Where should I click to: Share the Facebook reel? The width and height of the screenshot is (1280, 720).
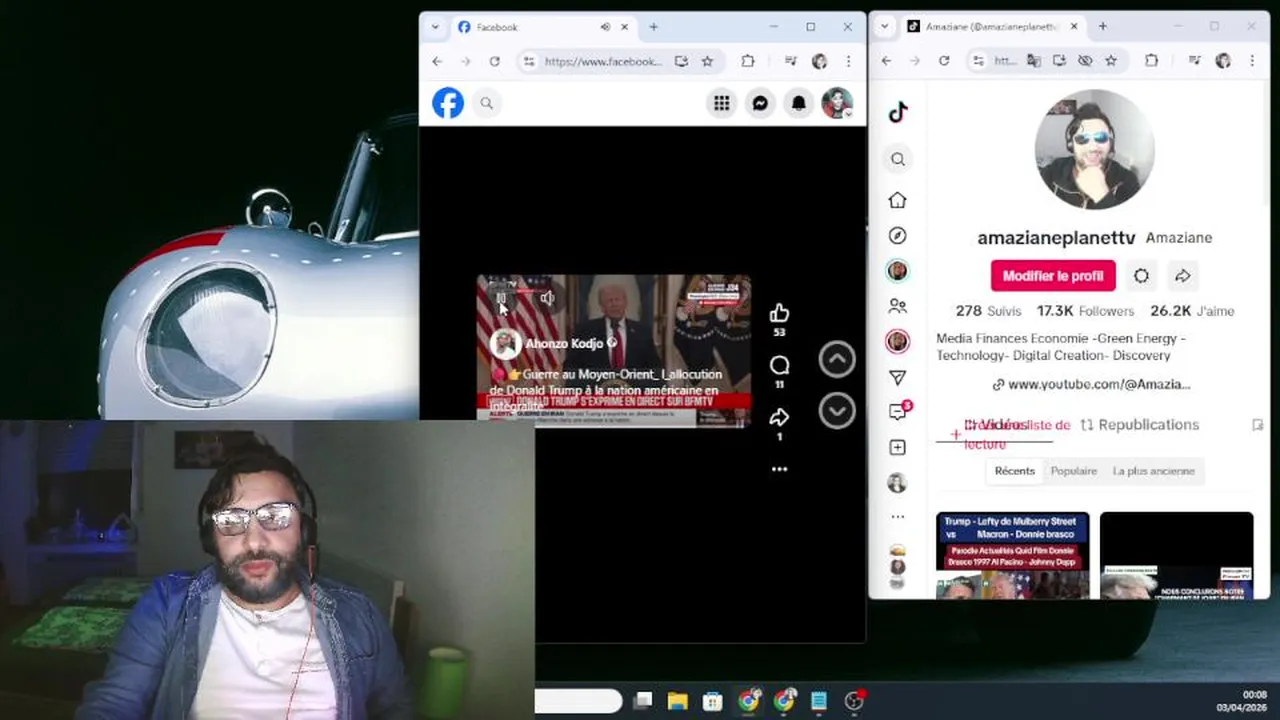pos(780,417)
